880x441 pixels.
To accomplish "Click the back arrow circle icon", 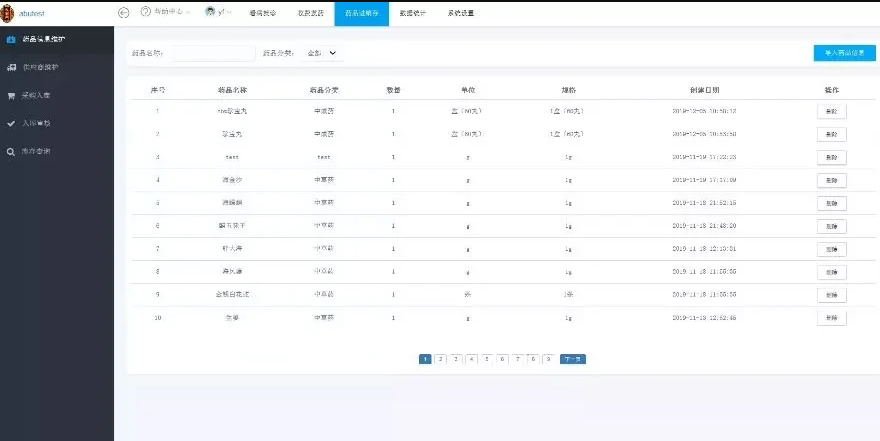I will click(124, 13).
